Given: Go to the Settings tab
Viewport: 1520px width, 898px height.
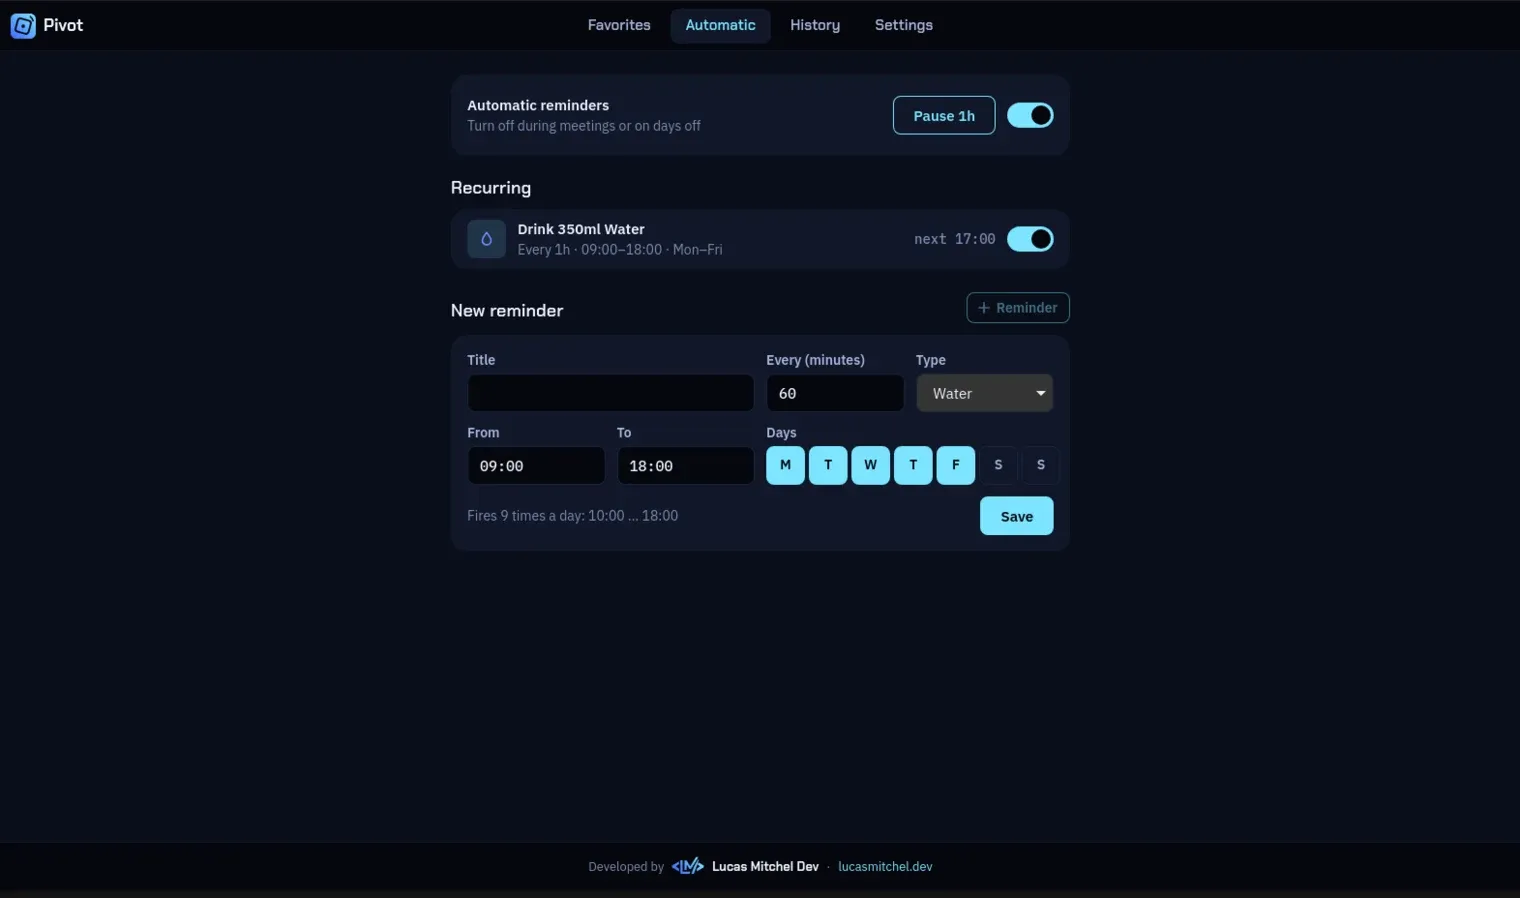Looking at the screenshot, I should pyautogui.click(x=903, y=25).
